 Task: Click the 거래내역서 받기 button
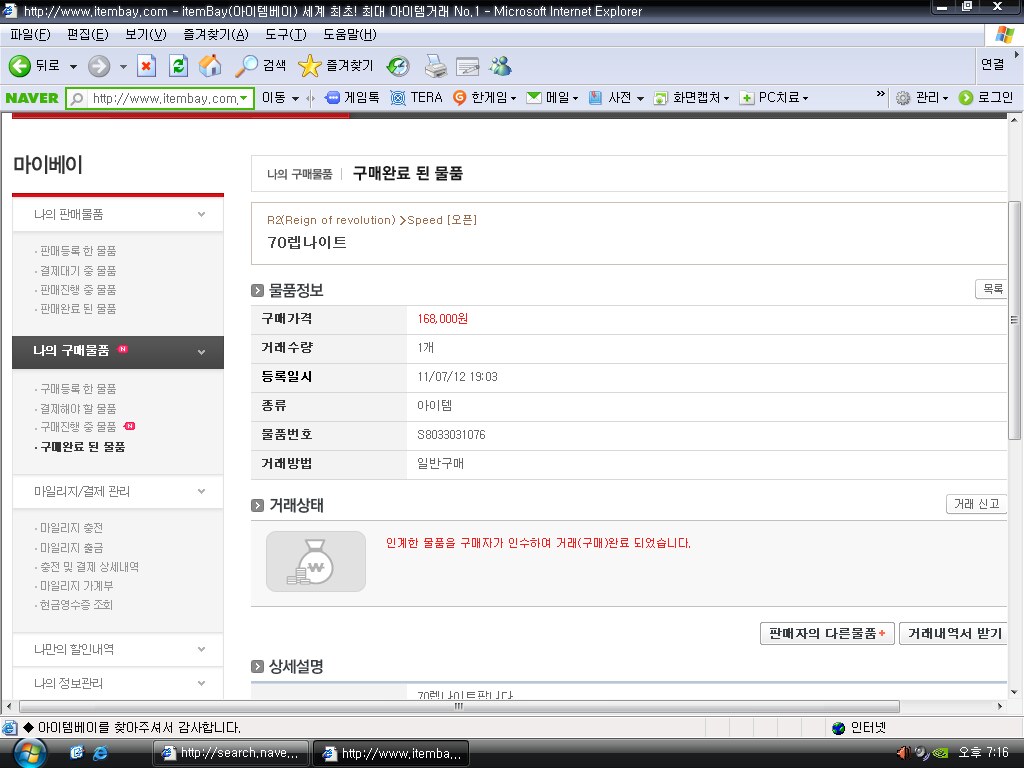(953, 633)
